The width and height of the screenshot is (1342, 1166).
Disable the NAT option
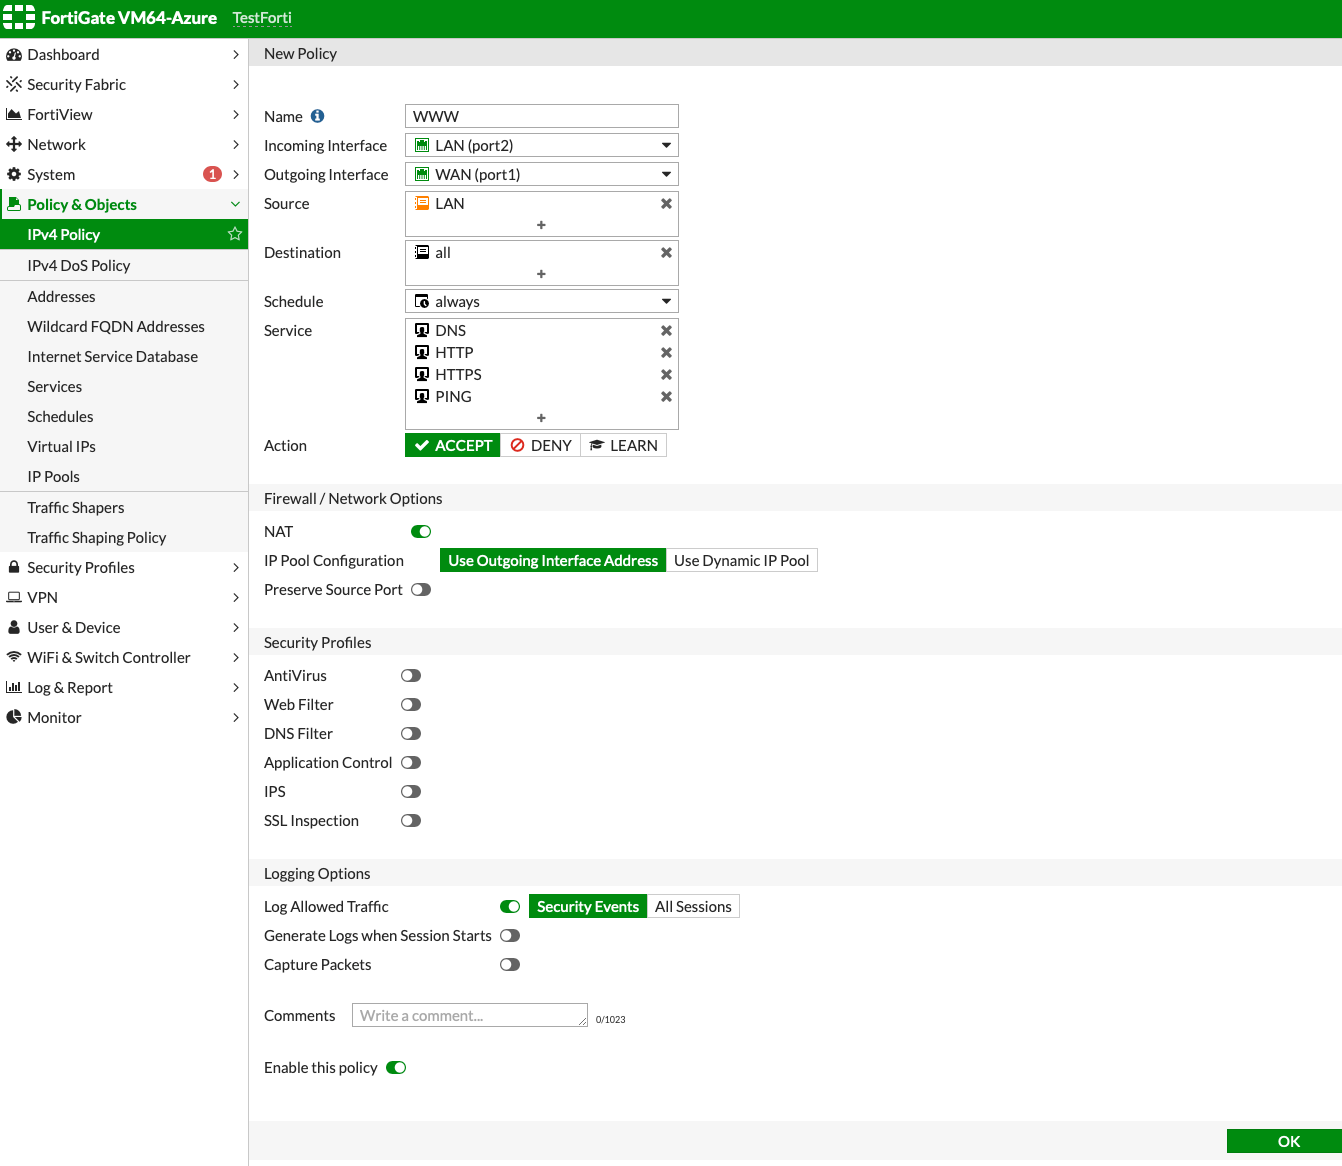[420, 531]
